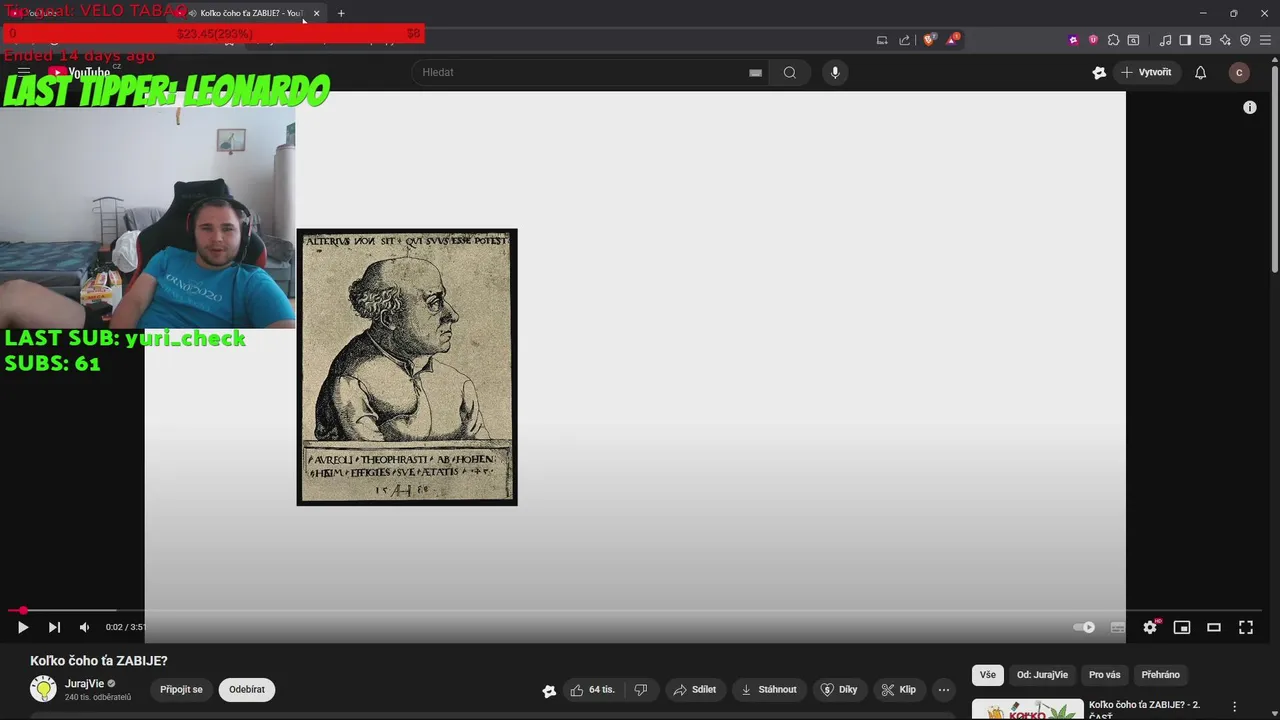Open the recommended video thumbnail for 2. ČASŤ
Screen dimensions: 1280x720
[1028, 709]
